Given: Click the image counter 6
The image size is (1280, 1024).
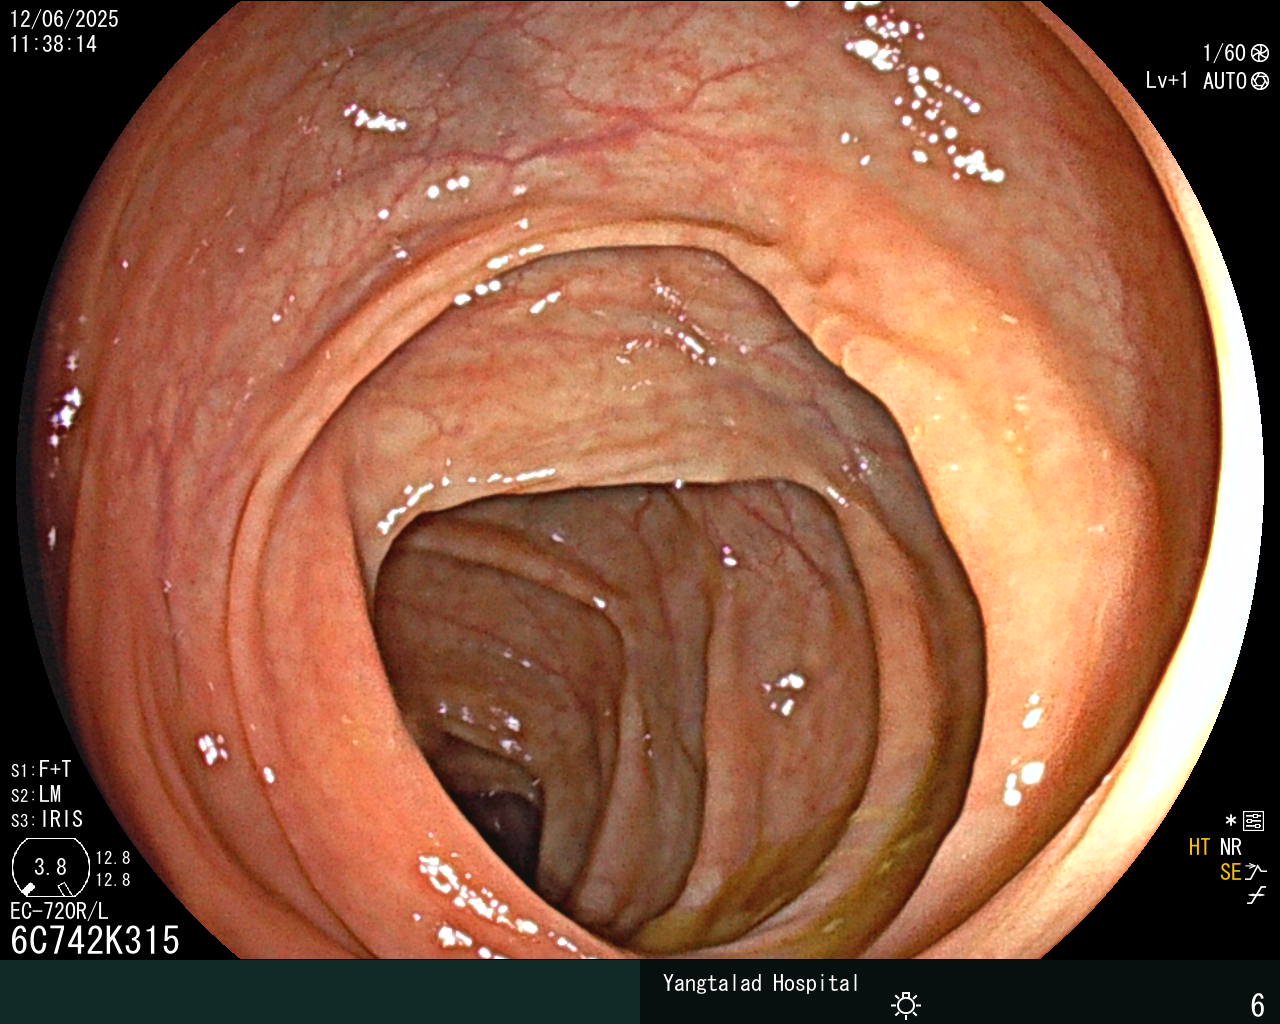Looking at the screenshot, I should click(x=1258, y=1004).
